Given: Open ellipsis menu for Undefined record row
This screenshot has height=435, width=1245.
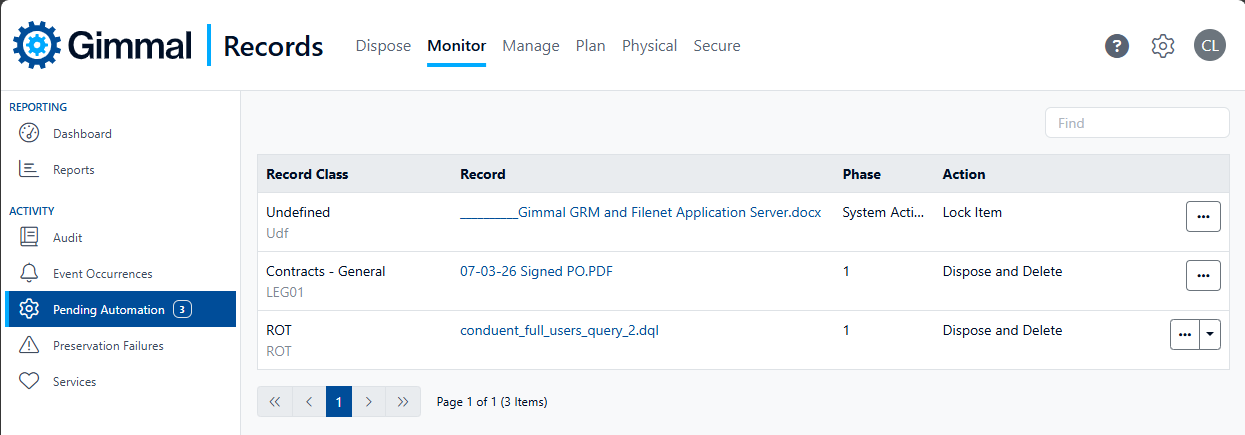Looking at the screenshot, I should click(x=1203, y=217).
